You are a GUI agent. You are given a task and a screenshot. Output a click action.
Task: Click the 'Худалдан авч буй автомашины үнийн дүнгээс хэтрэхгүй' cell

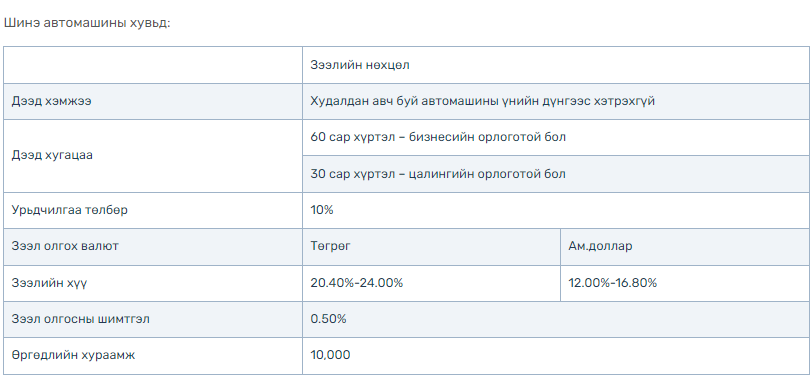(x=556, y=101)
